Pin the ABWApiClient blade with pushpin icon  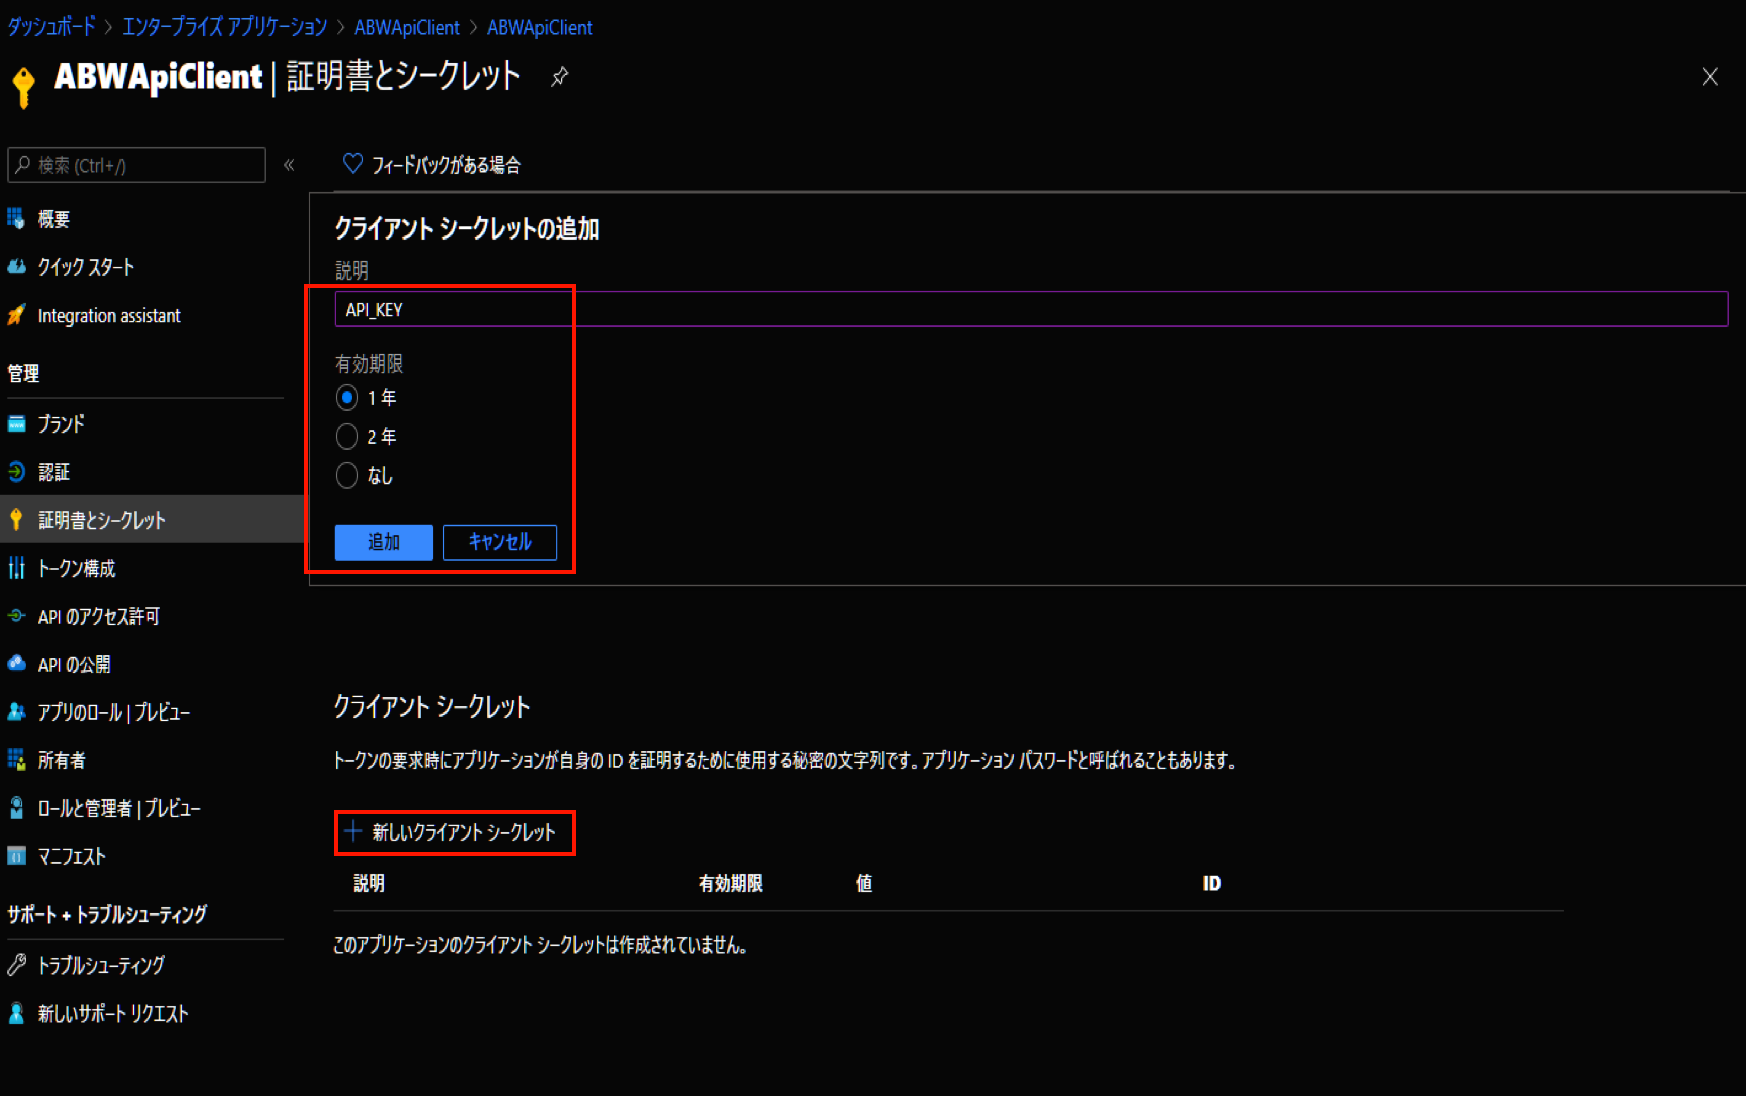tap(559, 77)
